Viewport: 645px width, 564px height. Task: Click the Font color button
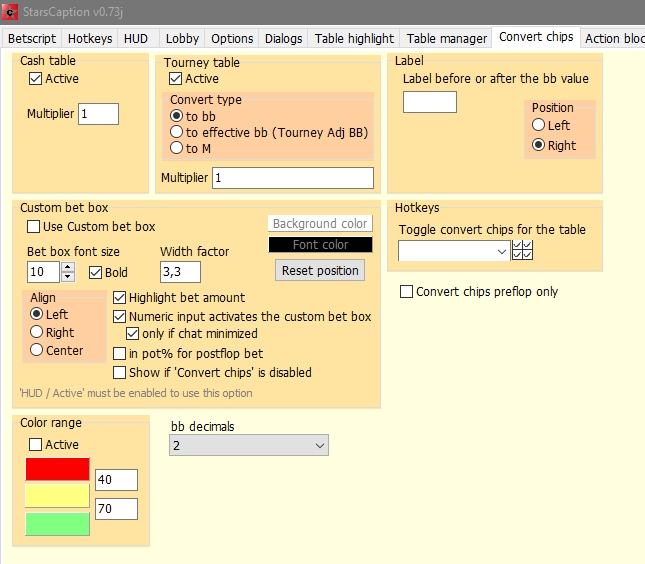tap(320, 245)
